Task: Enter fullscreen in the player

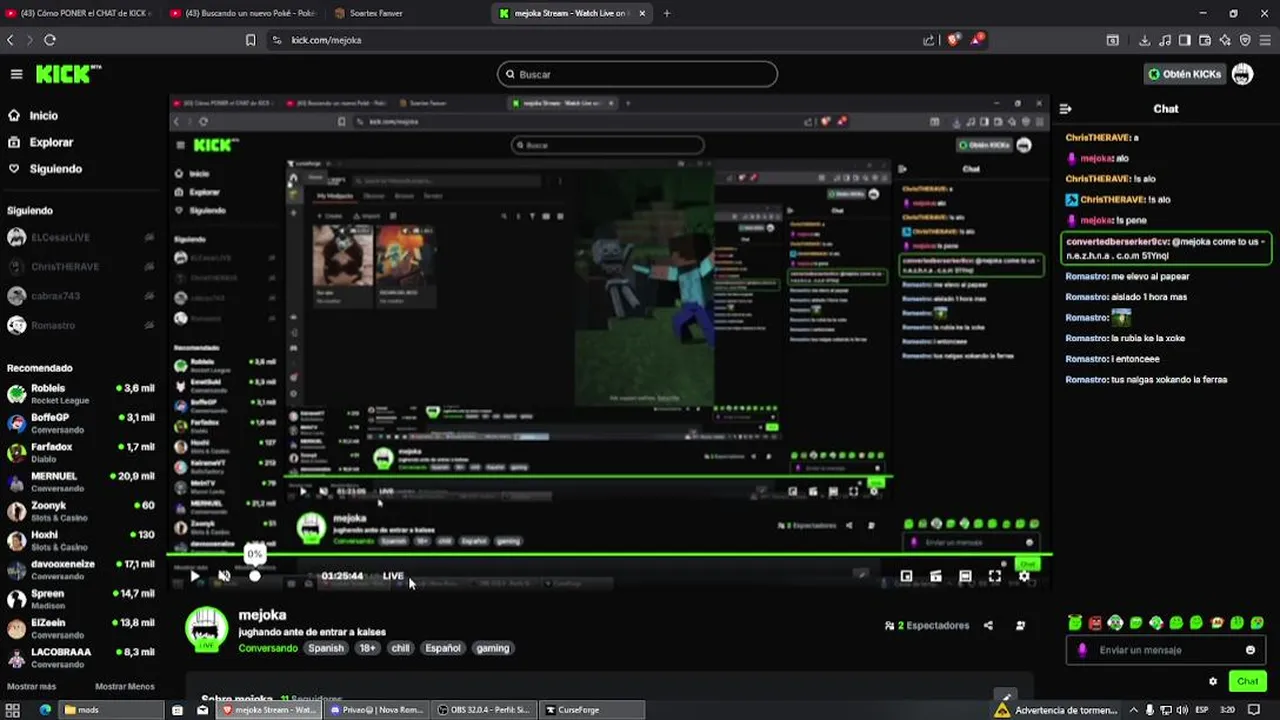Action: pyautogui.click(x=994, y=576)
